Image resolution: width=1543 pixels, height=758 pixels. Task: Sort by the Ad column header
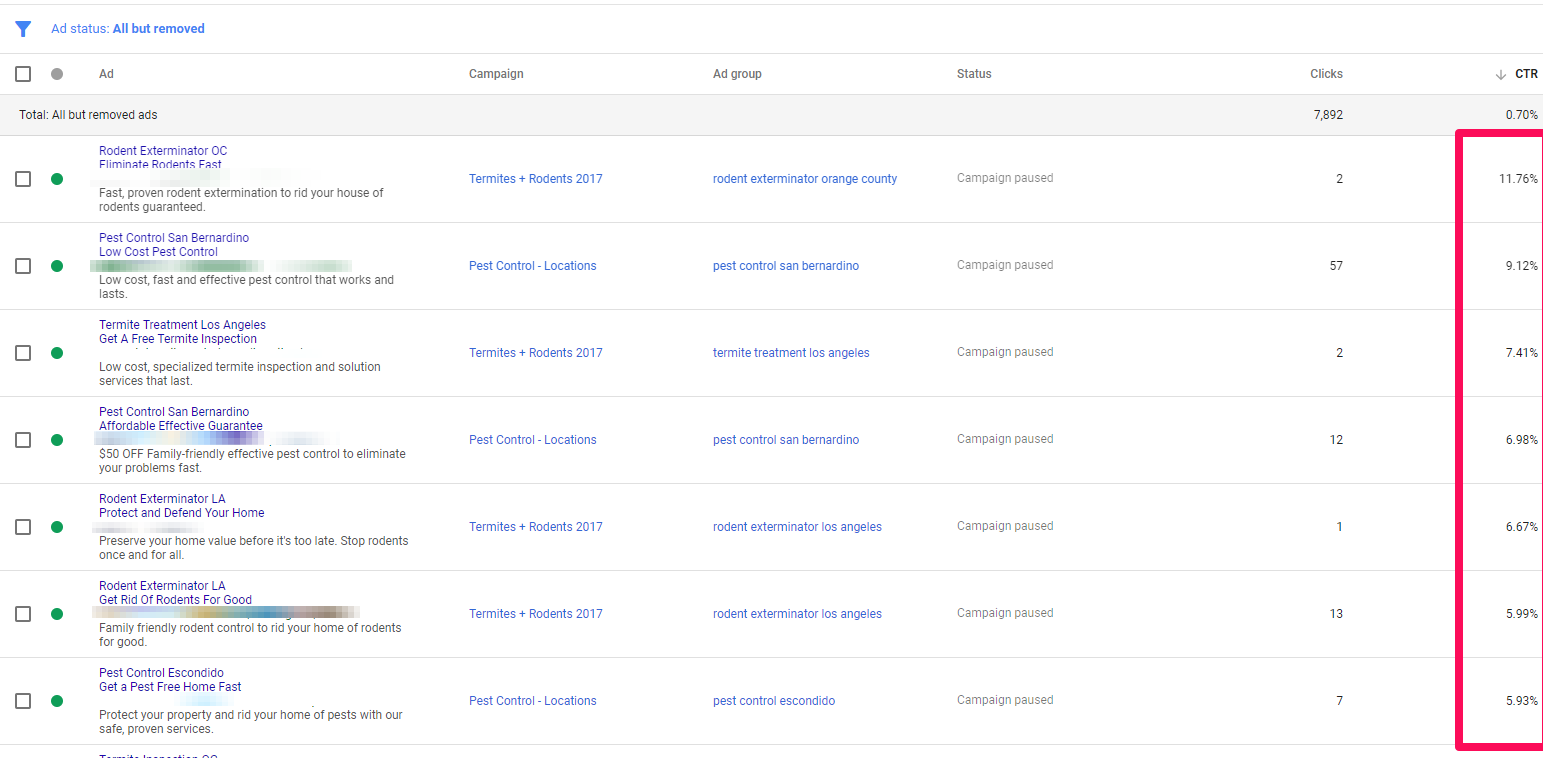[x=106, y=74]
